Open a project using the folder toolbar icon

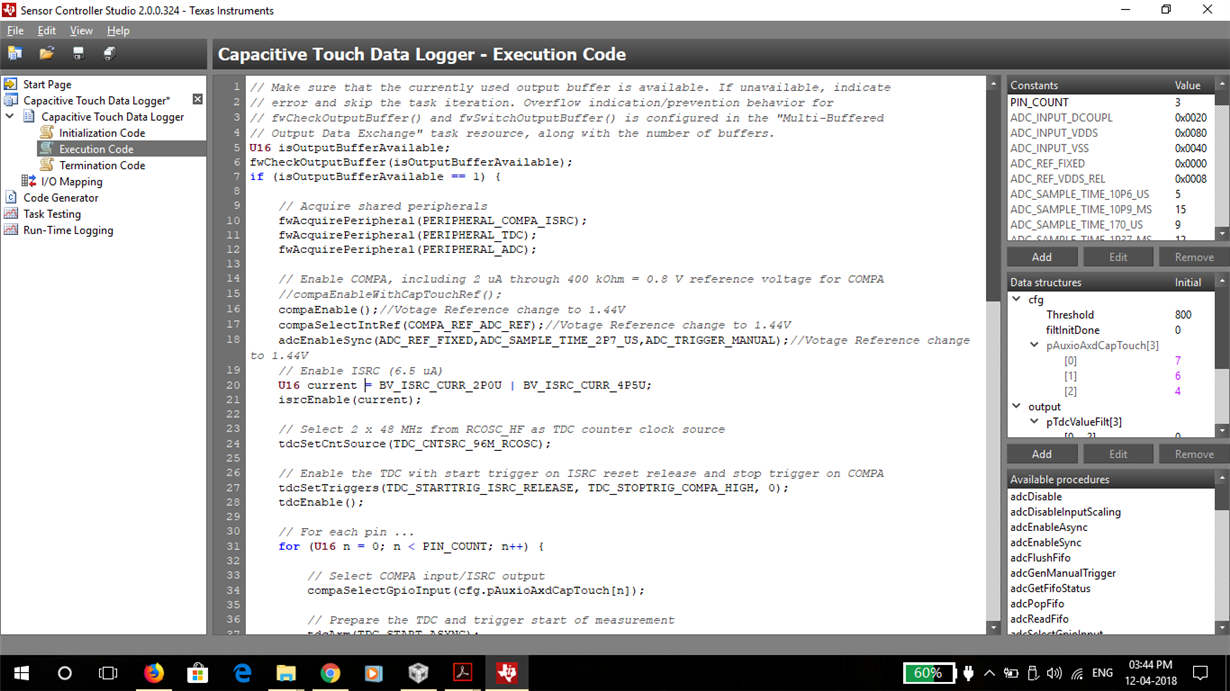45,52
